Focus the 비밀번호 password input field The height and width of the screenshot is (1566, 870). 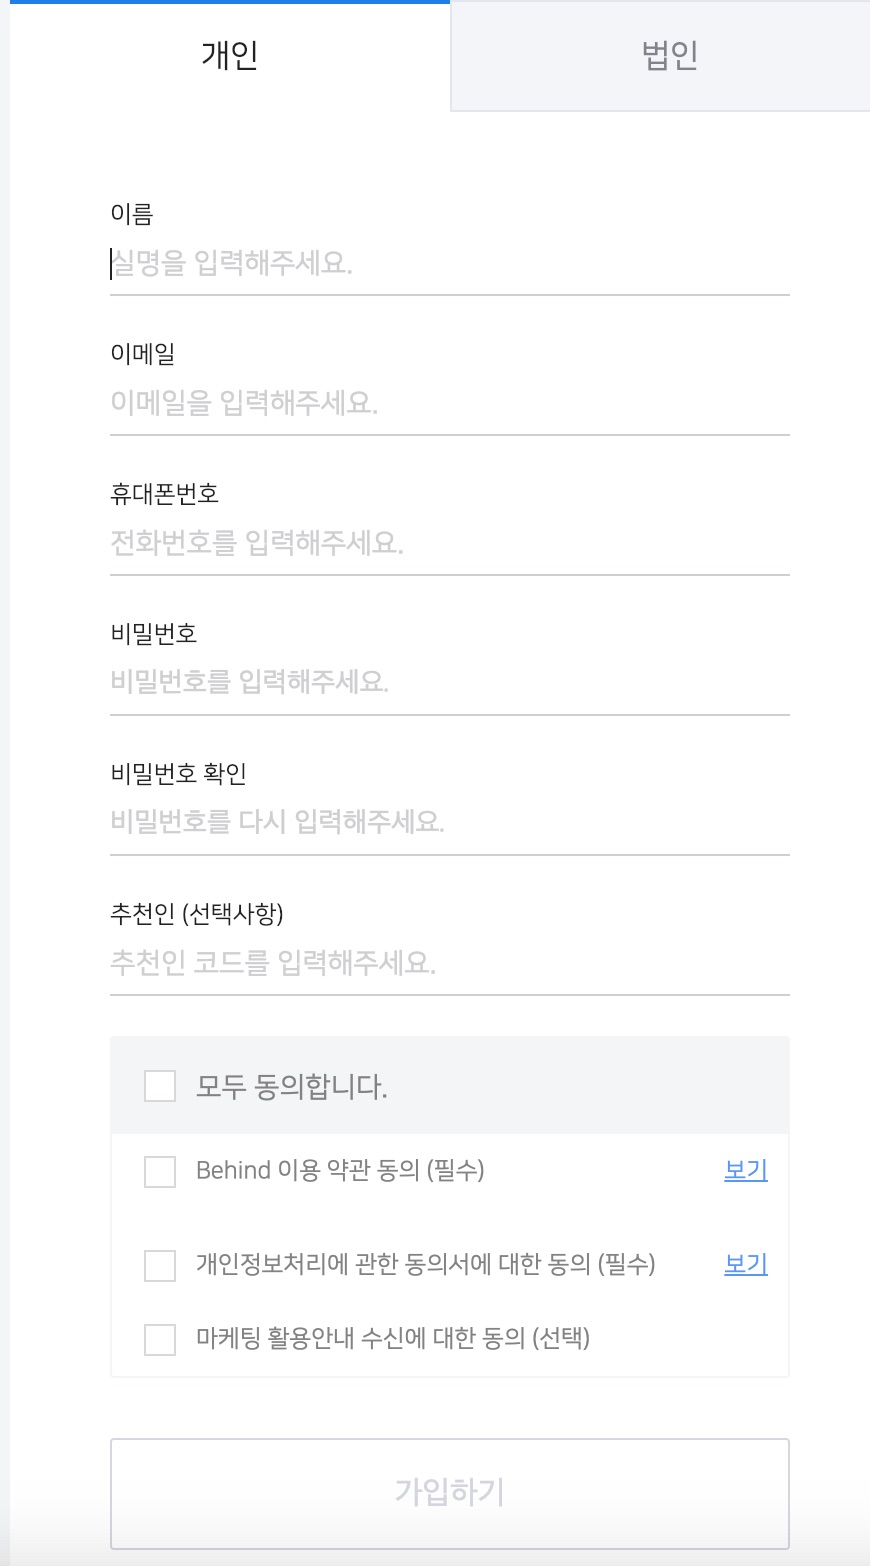point(449,683)
